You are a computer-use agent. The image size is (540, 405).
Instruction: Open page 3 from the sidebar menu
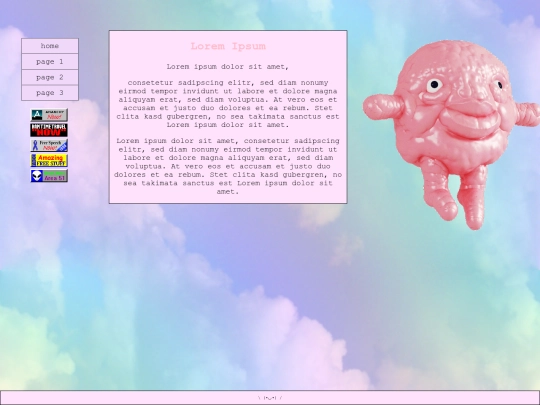(x=50, y=93)
